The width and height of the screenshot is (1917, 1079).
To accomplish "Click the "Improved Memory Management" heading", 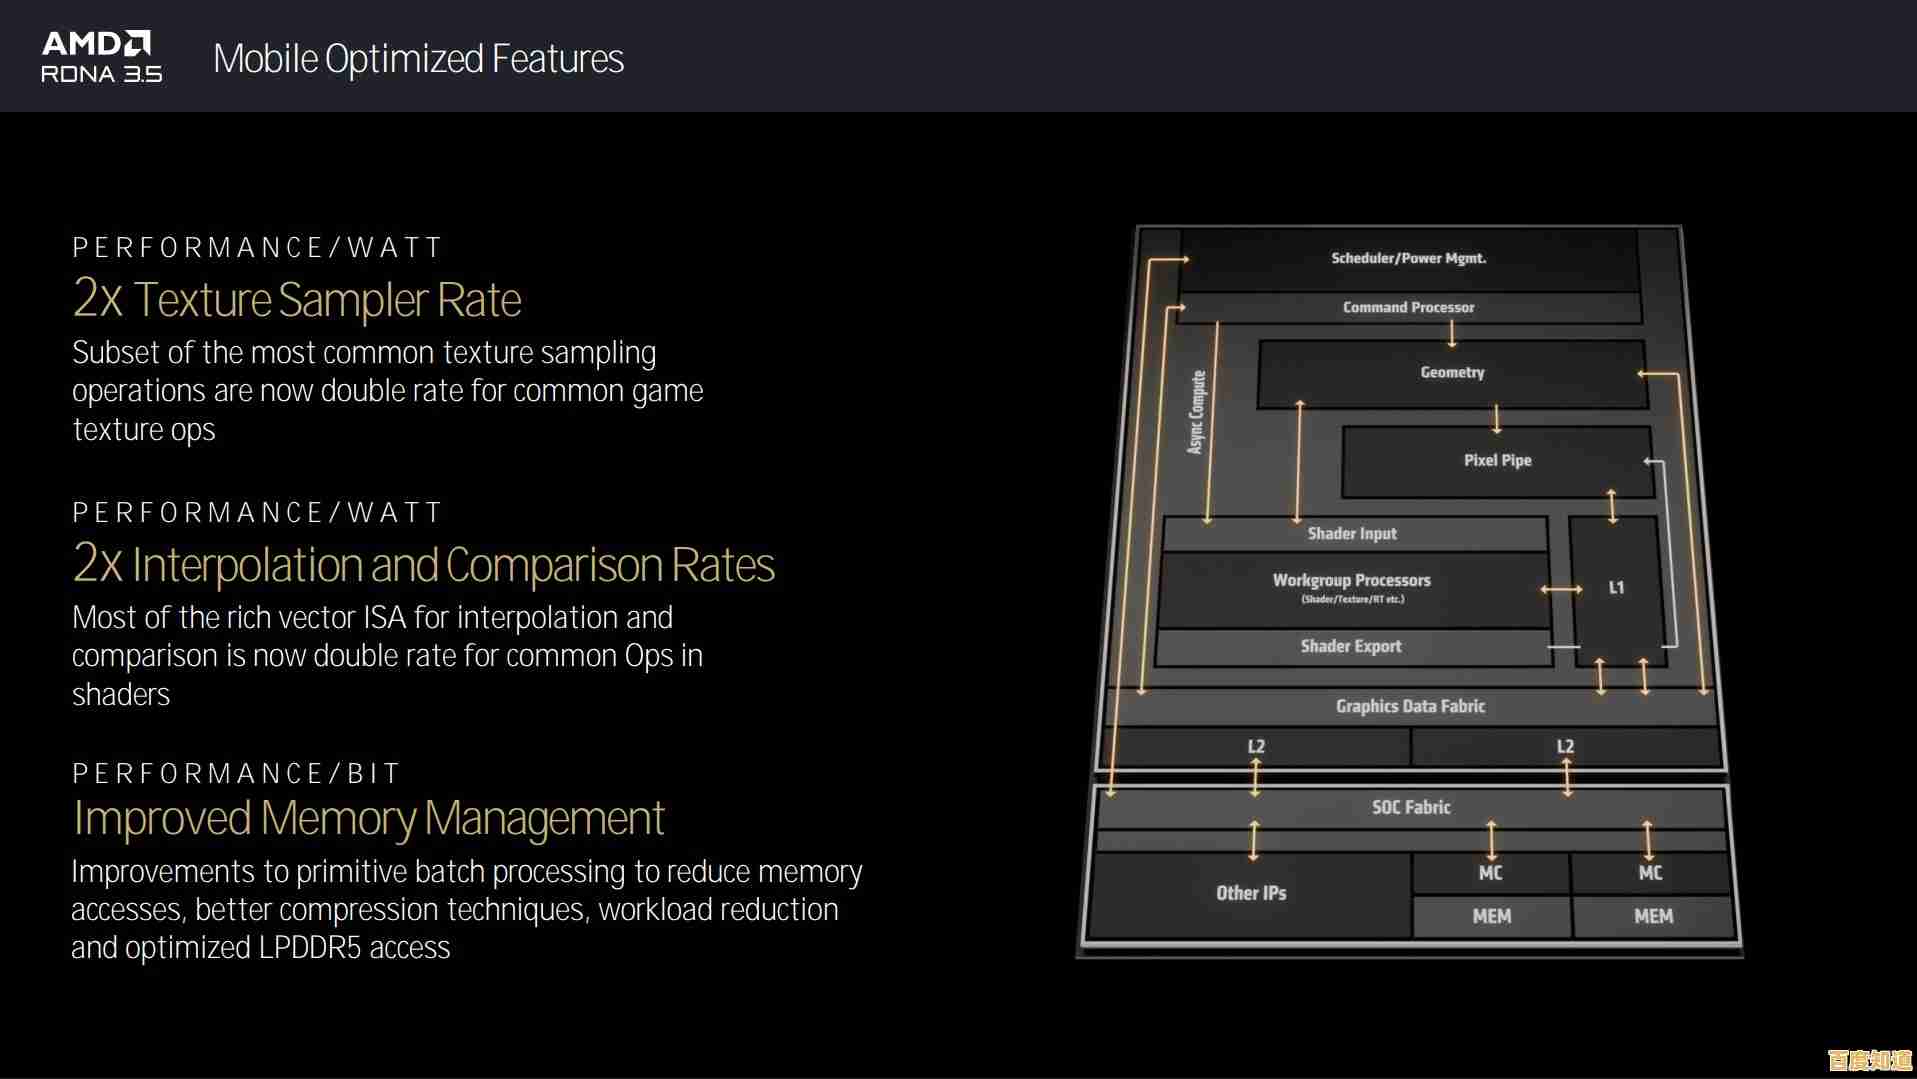I will [369, 818].
